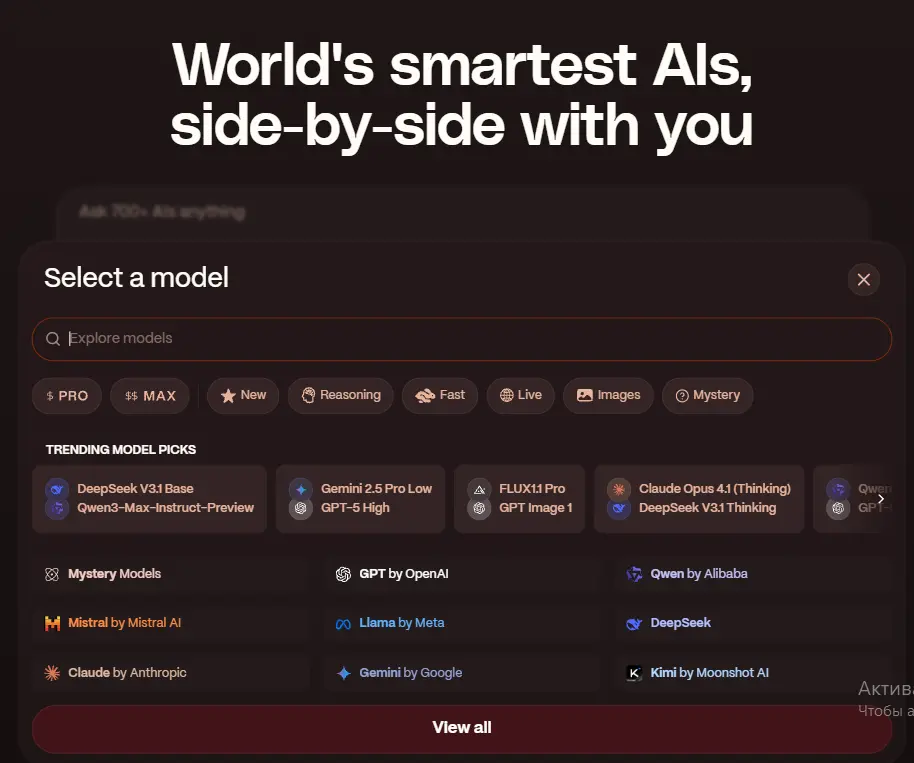The height and width of the screenshot is (763, 914).
Task: Toggle the Mystery filter chip
Action: (708, 396)
